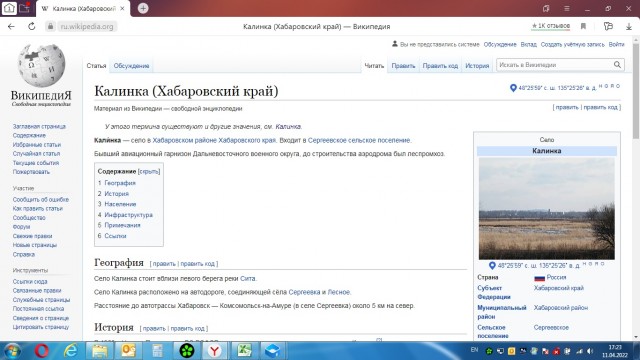Close the Калинка Wikipedia tab

pyautogui.click(x=122, y=8)
